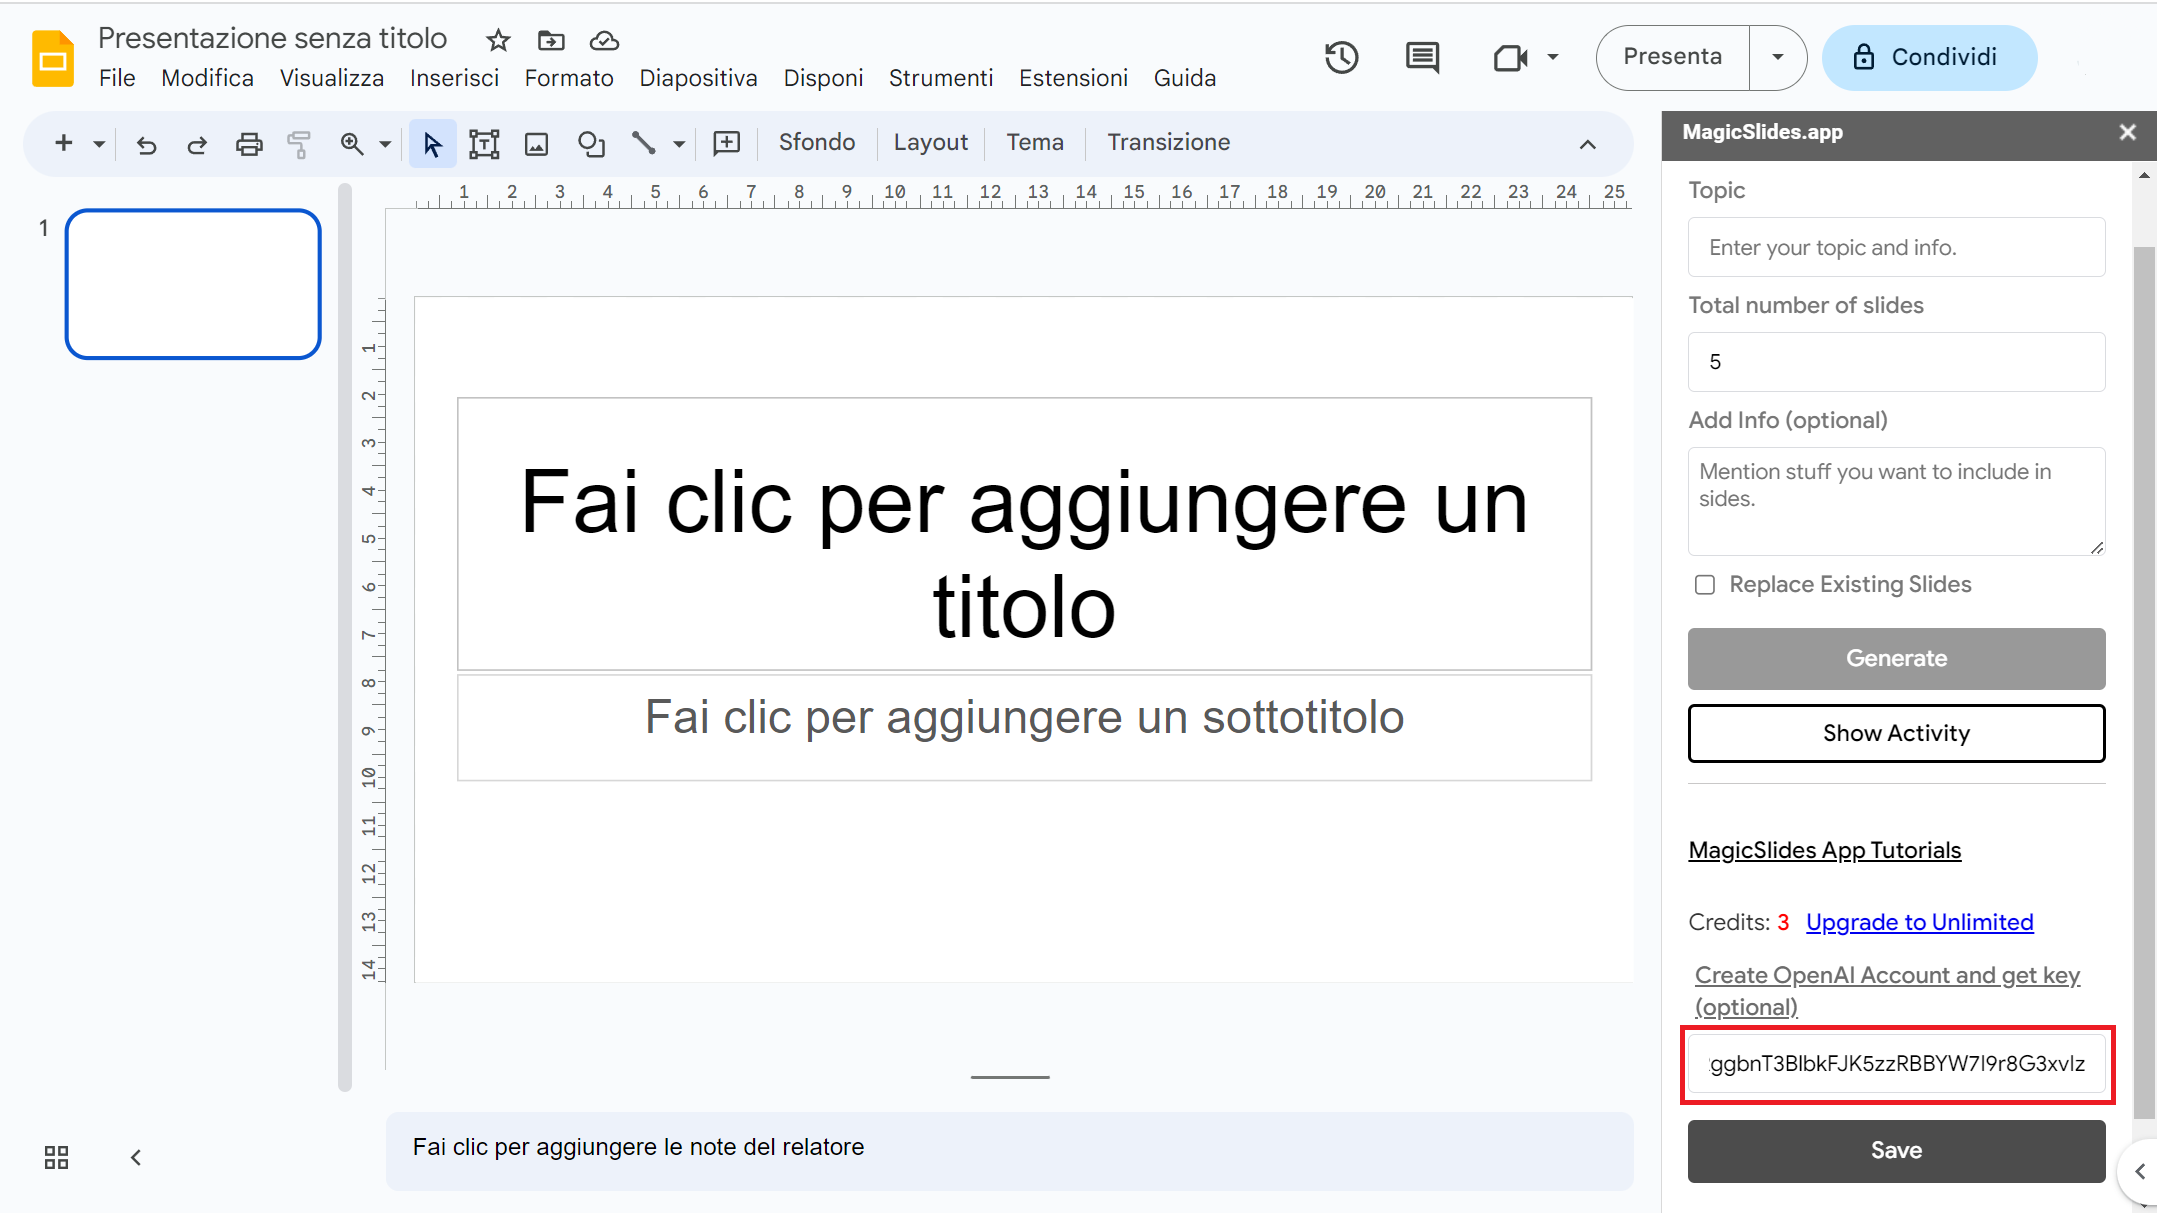Undo the last action

coord(147,144)
